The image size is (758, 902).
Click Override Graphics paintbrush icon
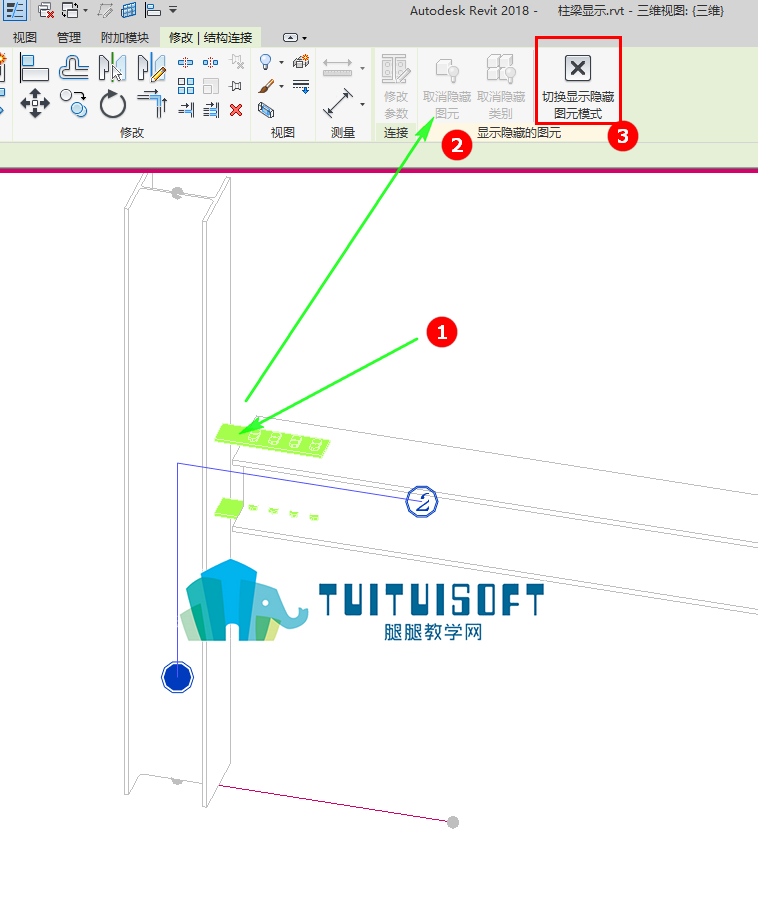(266, 86)
